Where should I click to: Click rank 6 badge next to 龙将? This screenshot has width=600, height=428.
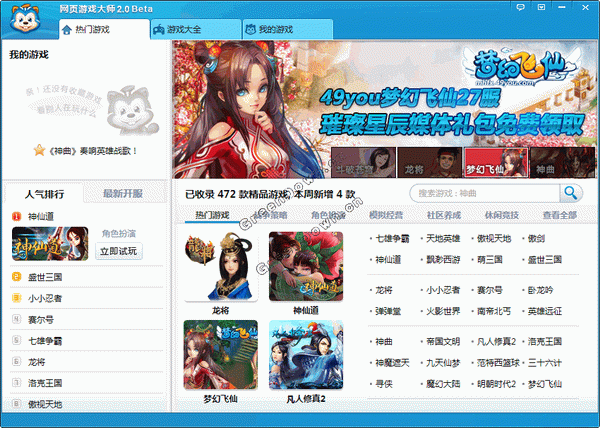(16, 361)
